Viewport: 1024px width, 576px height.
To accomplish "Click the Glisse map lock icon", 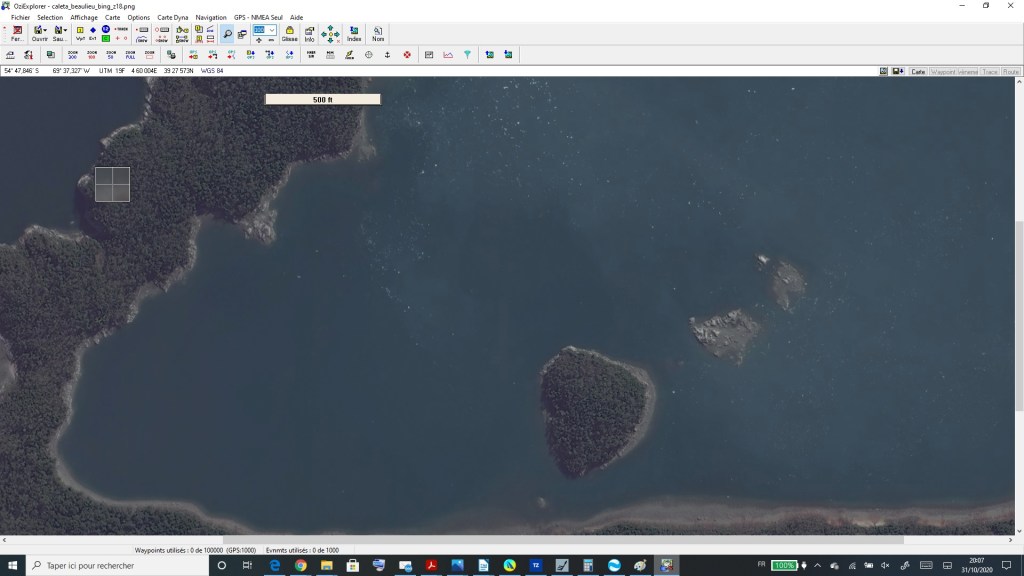I will coord(290,33).
